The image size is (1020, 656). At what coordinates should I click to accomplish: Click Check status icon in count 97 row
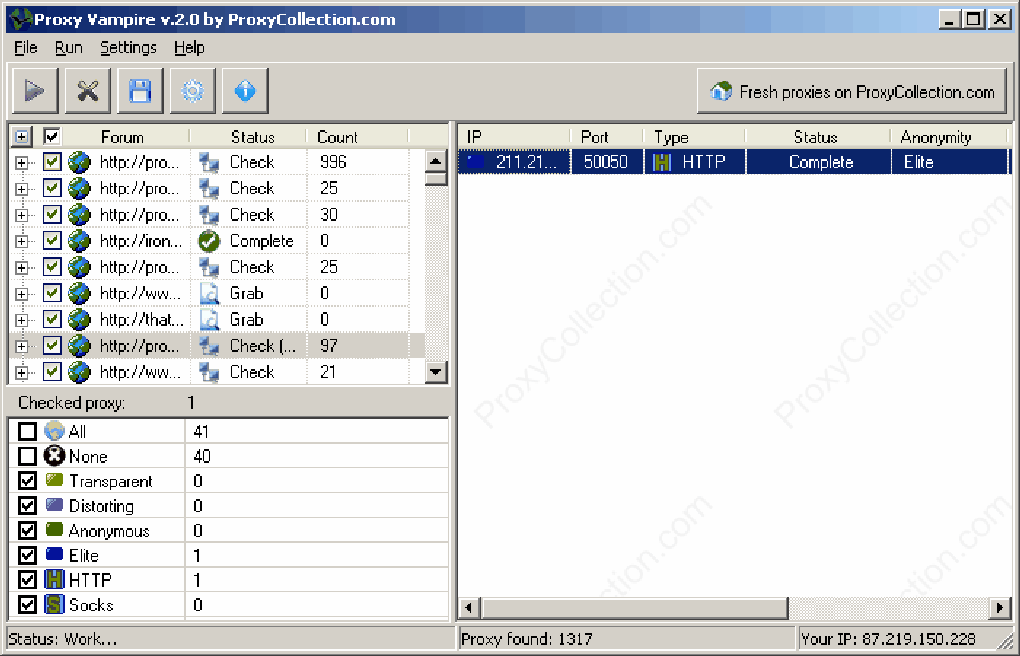click(209, 346)
